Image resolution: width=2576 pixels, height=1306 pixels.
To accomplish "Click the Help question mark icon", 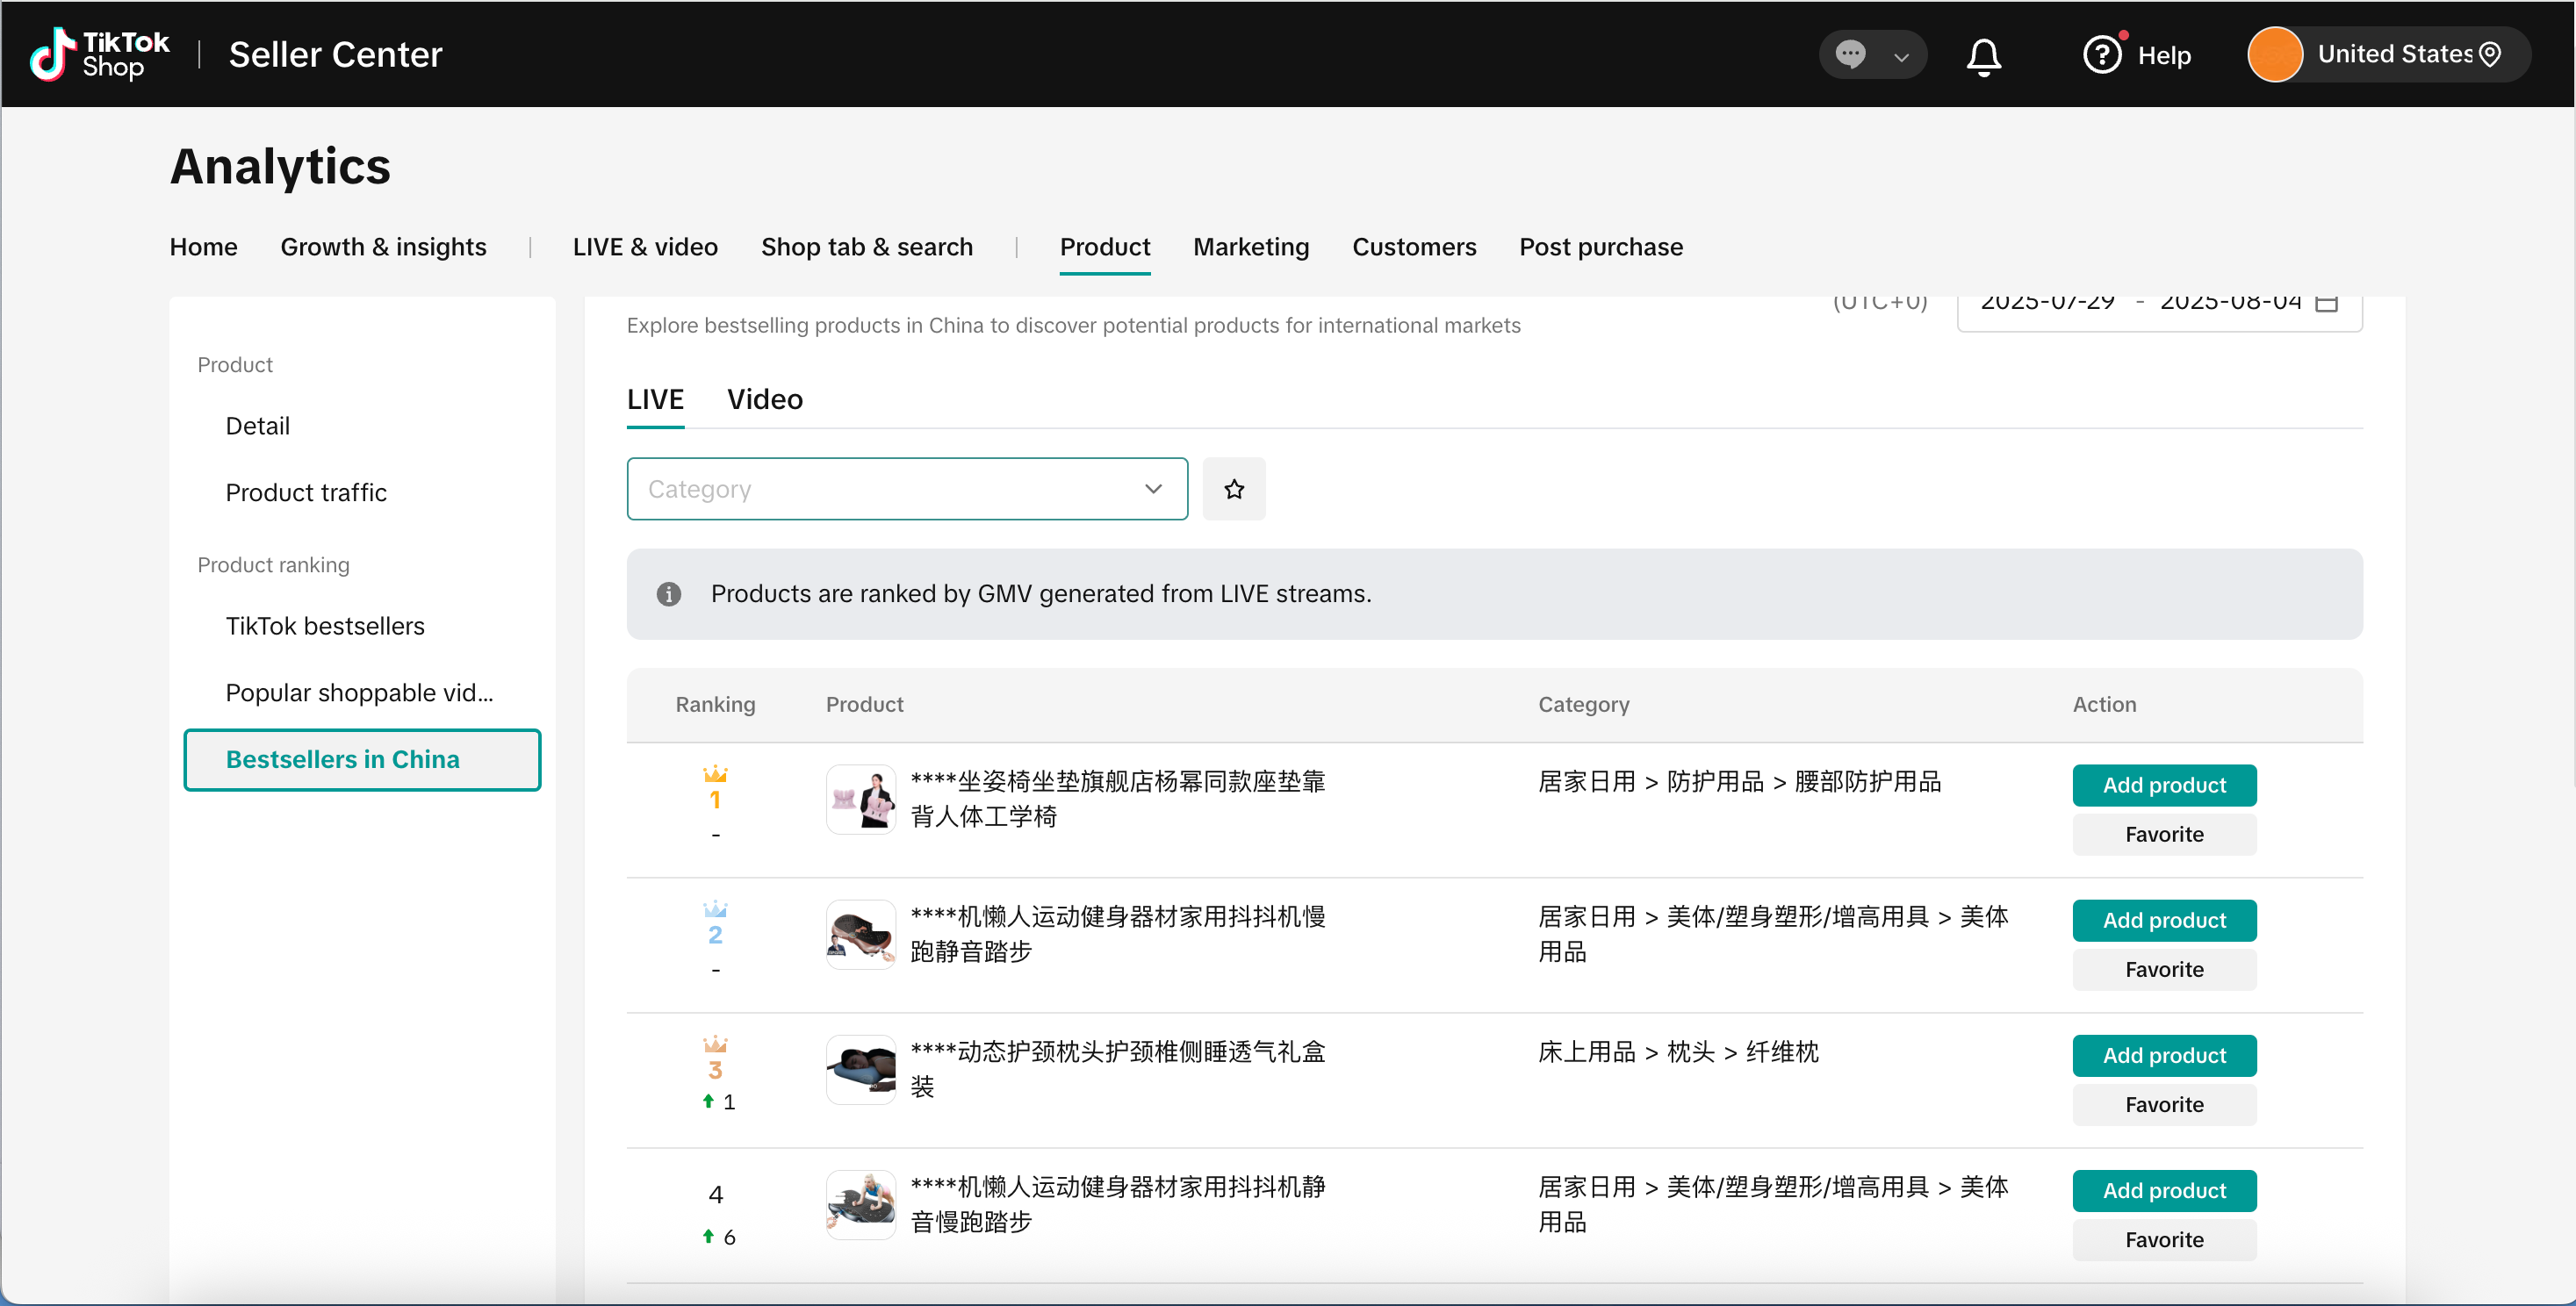I will point(2101,55).
